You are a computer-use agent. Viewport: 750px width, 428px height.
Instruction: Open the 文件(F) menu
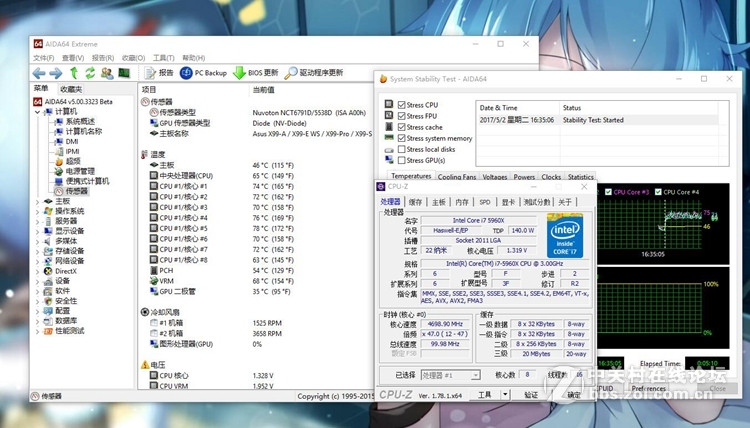(x=44, y=58)
